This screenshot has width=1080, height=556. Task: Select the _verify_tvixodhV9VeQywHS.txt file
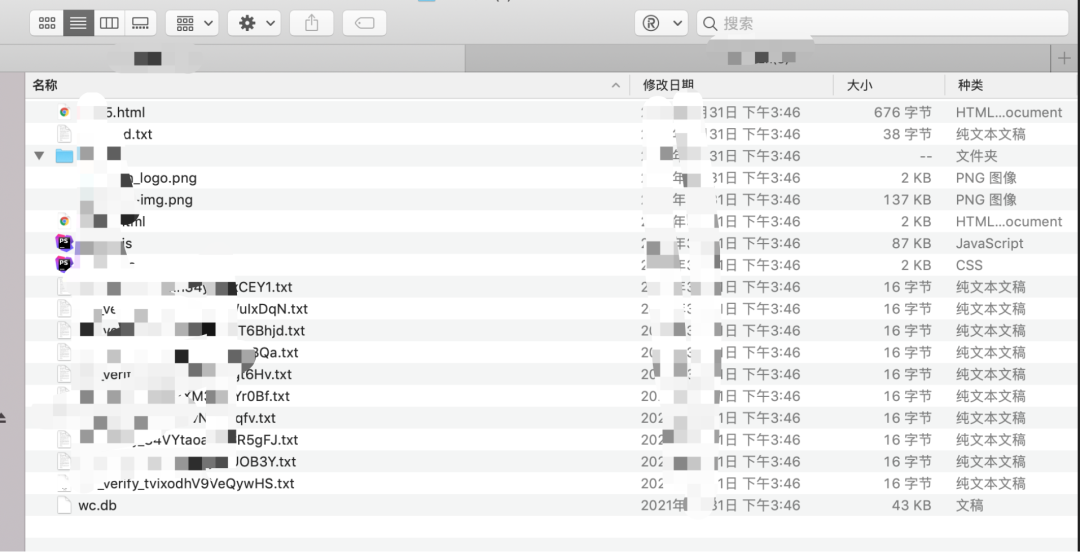pos(196,484)
